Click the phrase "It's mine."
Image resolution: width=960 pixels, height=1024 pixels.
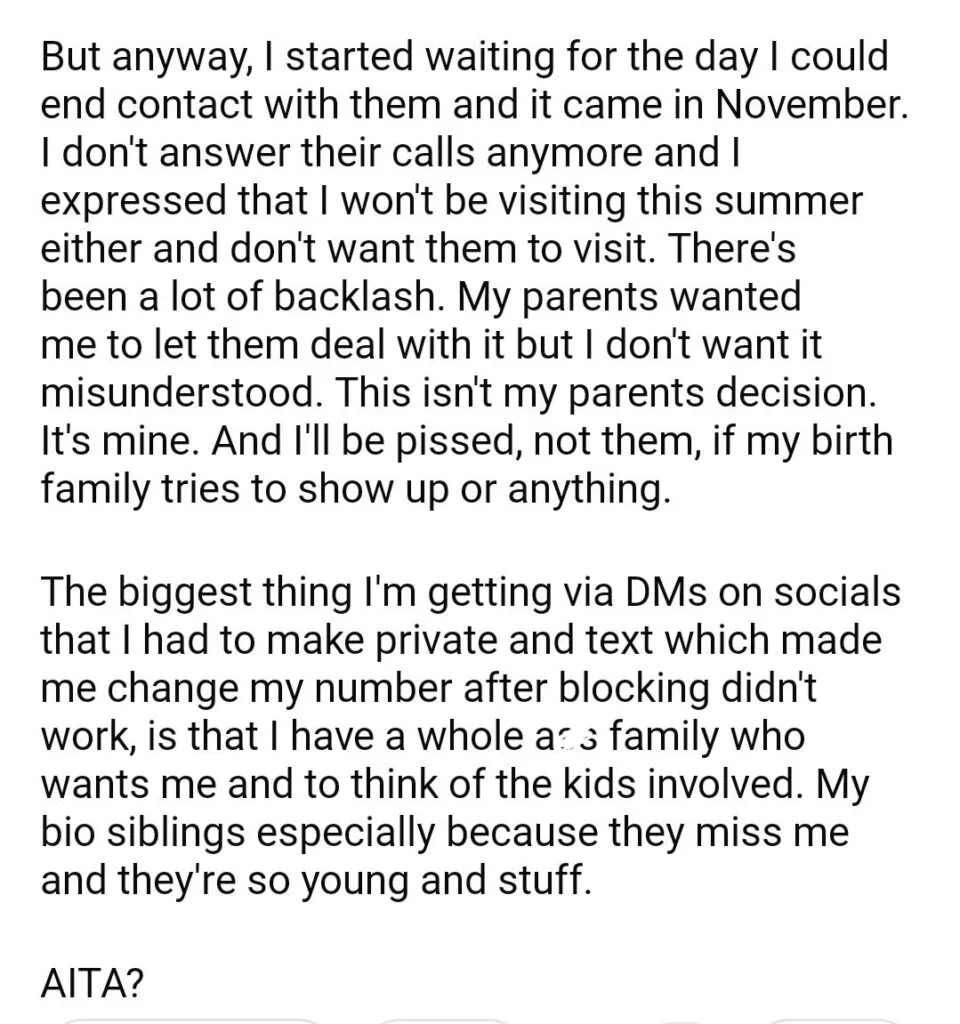(x=121, y=440)
